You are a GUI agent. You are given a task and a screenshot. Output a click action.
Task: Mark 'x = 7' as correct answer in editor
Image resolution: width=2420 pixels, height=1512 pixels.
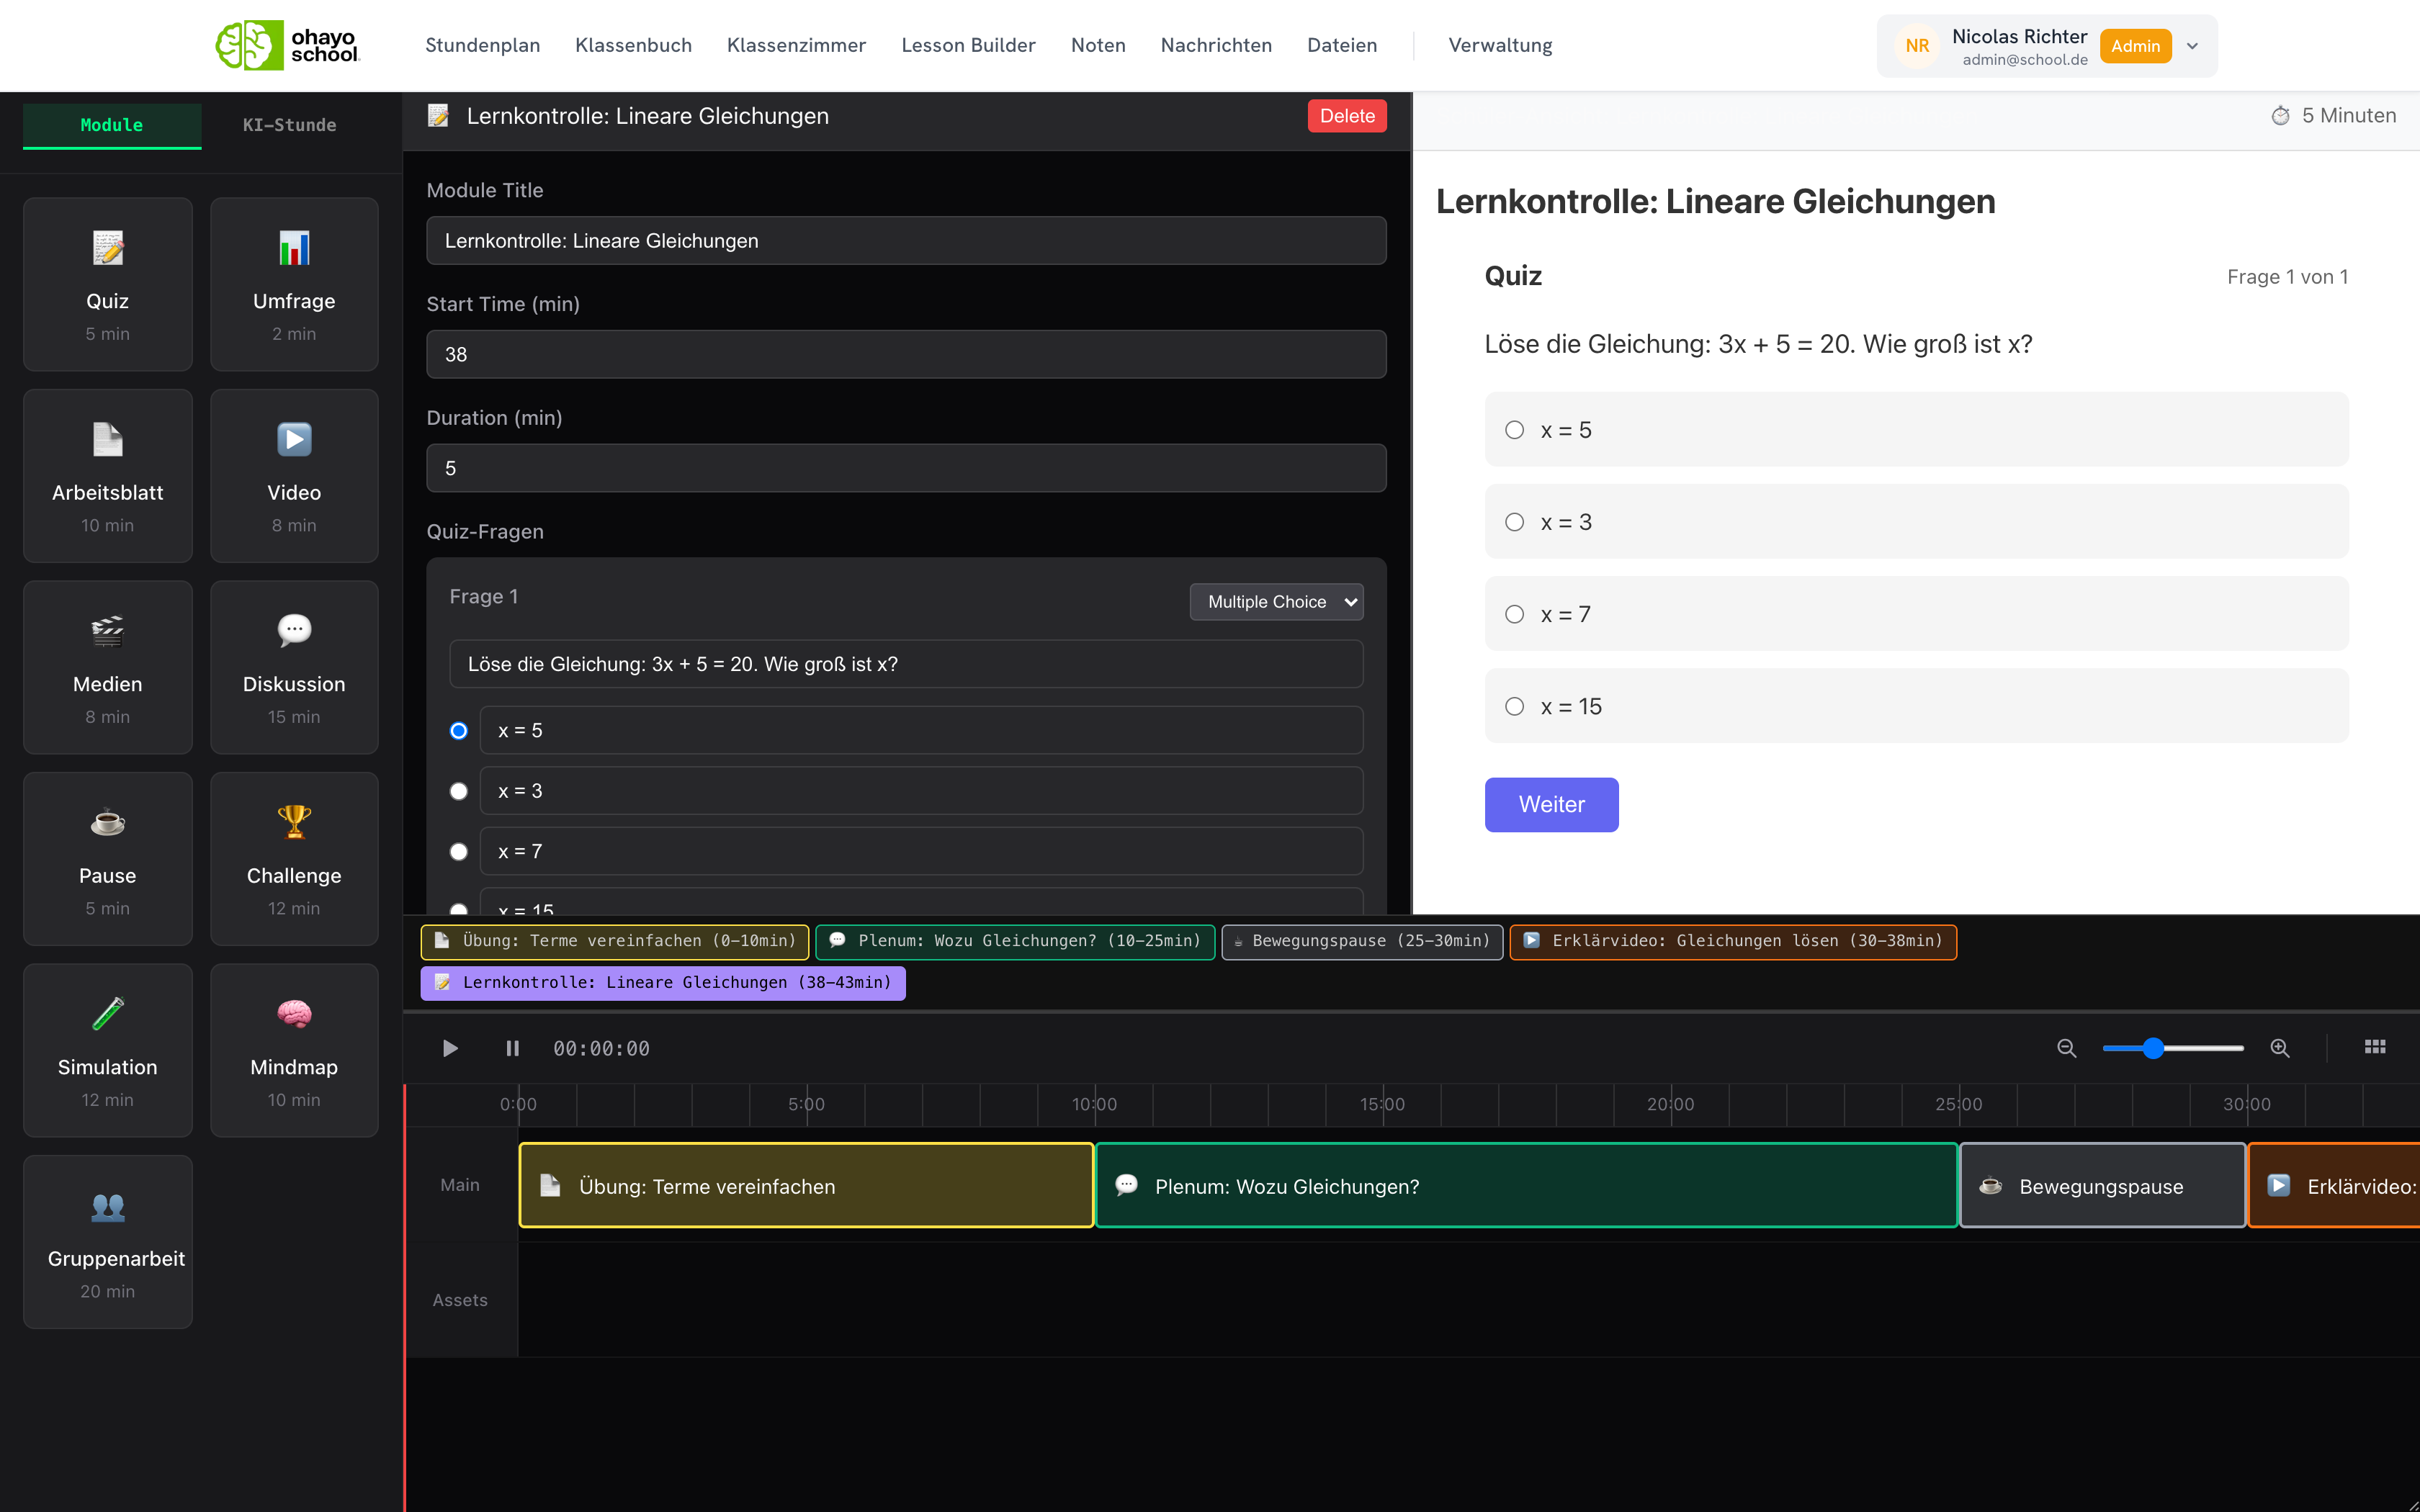(x=458, y=852)
